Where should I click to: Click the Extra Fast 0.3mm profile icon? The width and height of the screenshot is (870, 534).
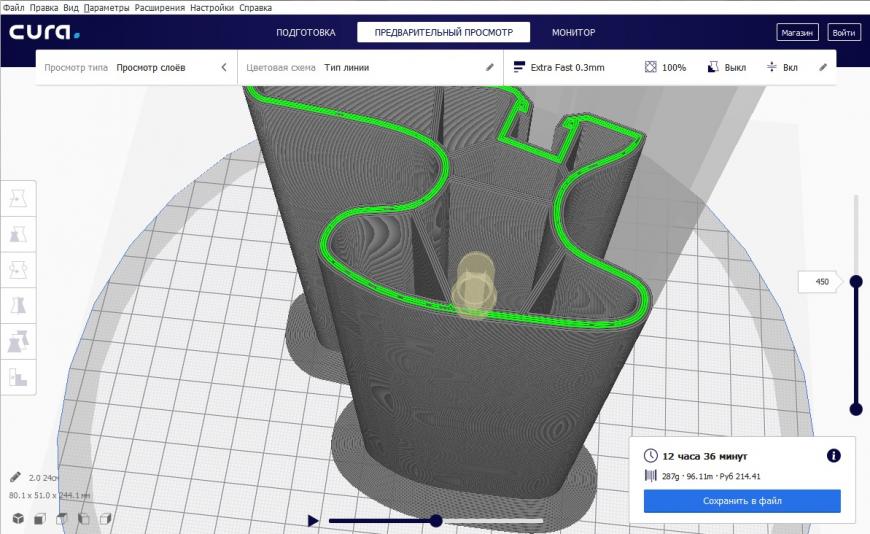pyautogui.click(x=519, y=67)
